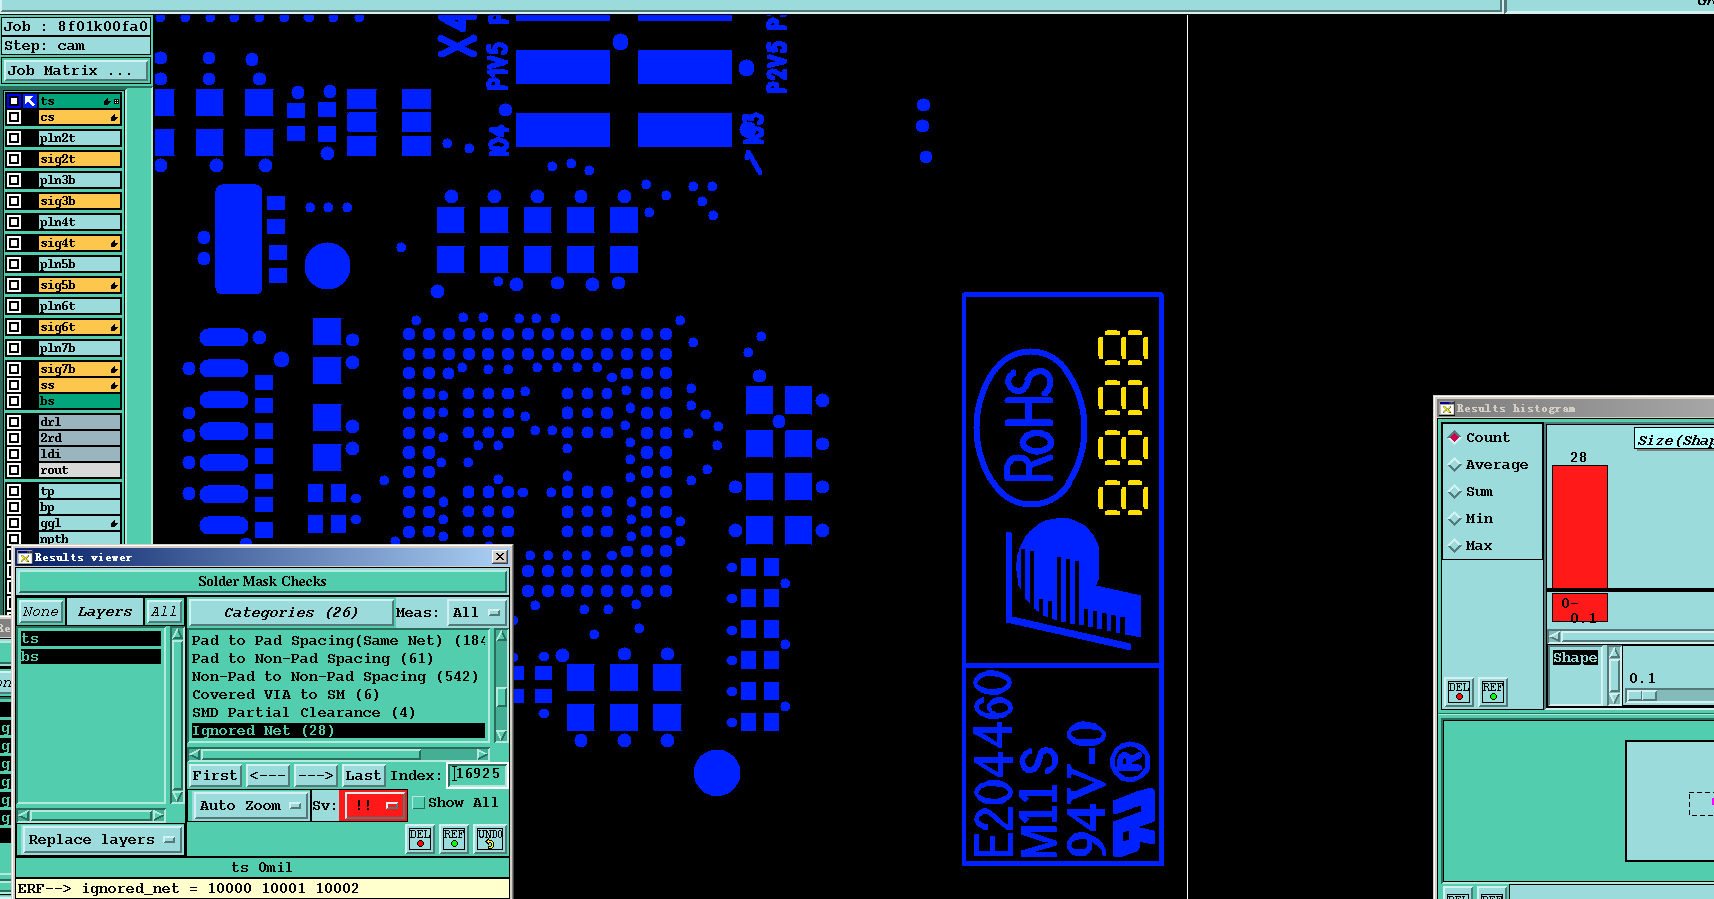Select Pad to Non-Pad Spacing (61)
This screenshot has width=1714, height=899.
(x=339, y=658)
